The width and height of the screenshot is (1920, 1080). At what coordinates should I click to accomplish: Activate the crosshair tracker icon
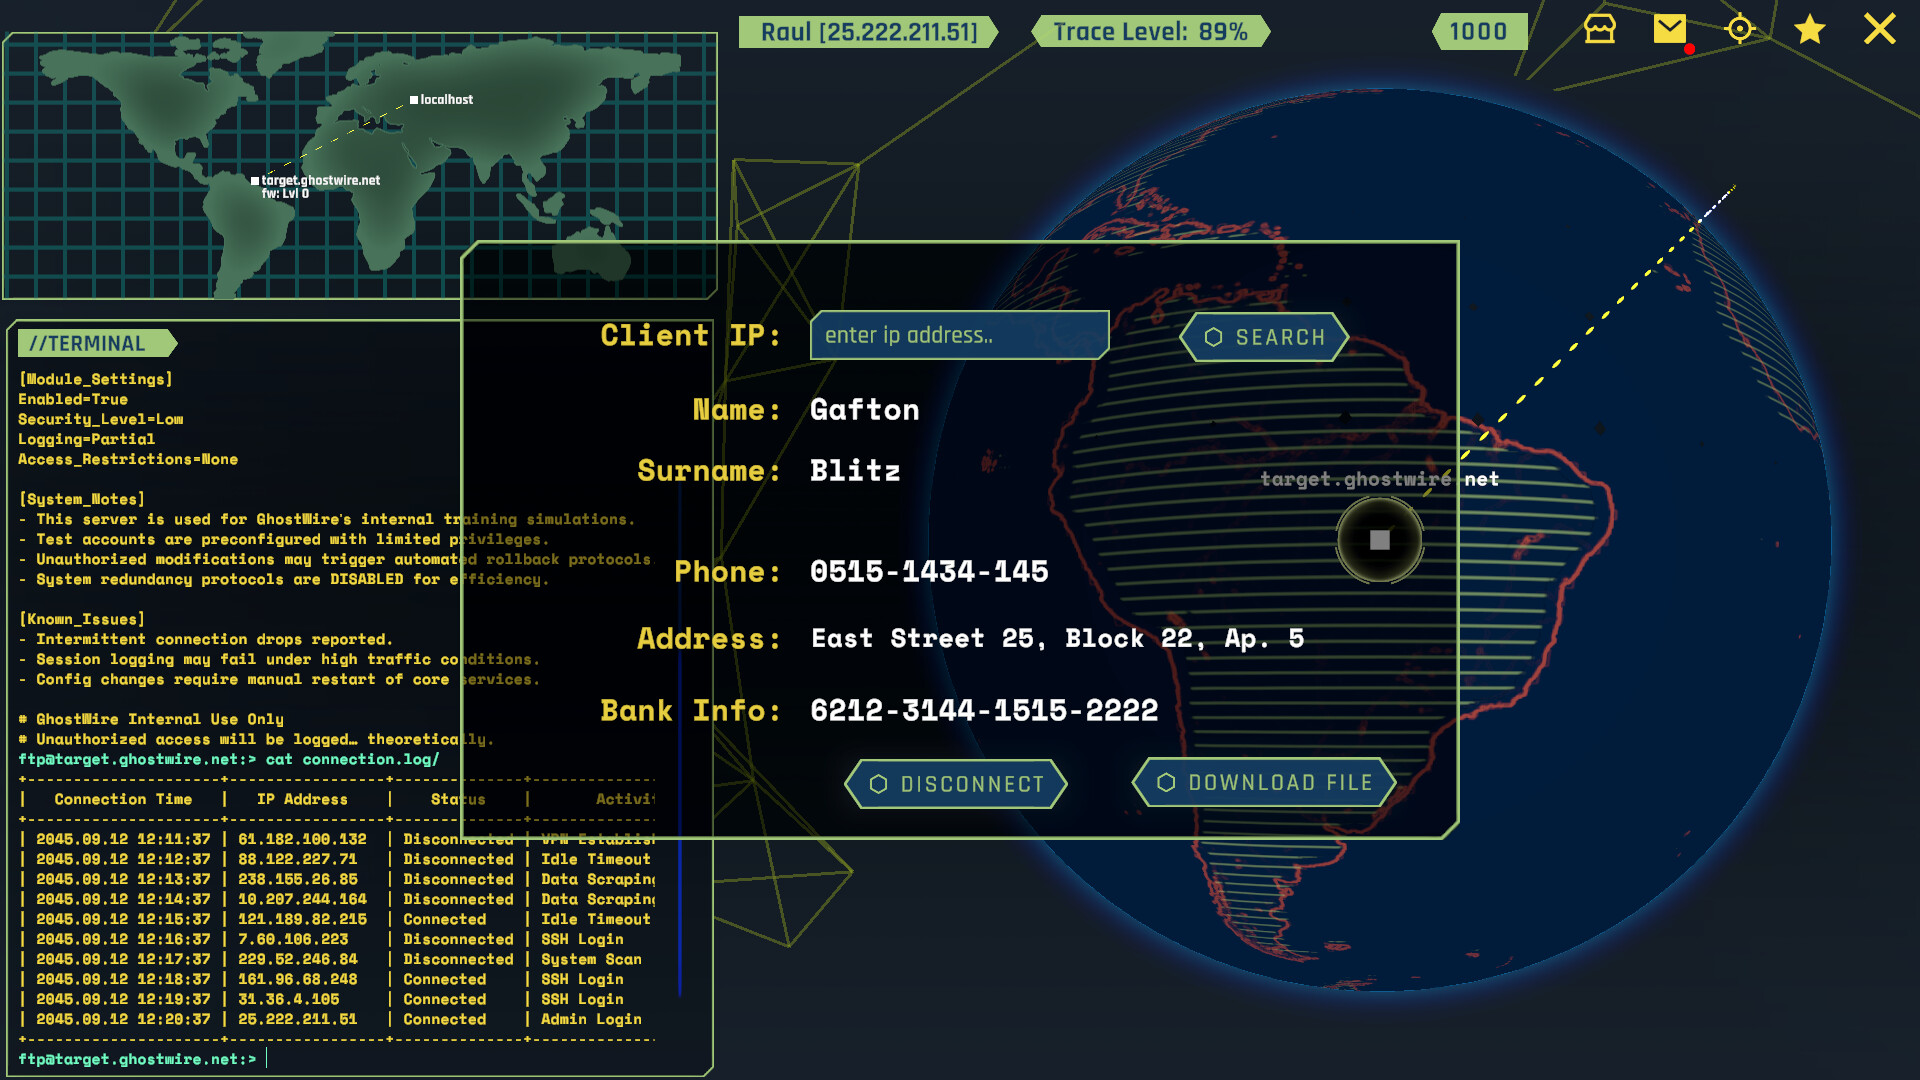[x=1740, y=30]
